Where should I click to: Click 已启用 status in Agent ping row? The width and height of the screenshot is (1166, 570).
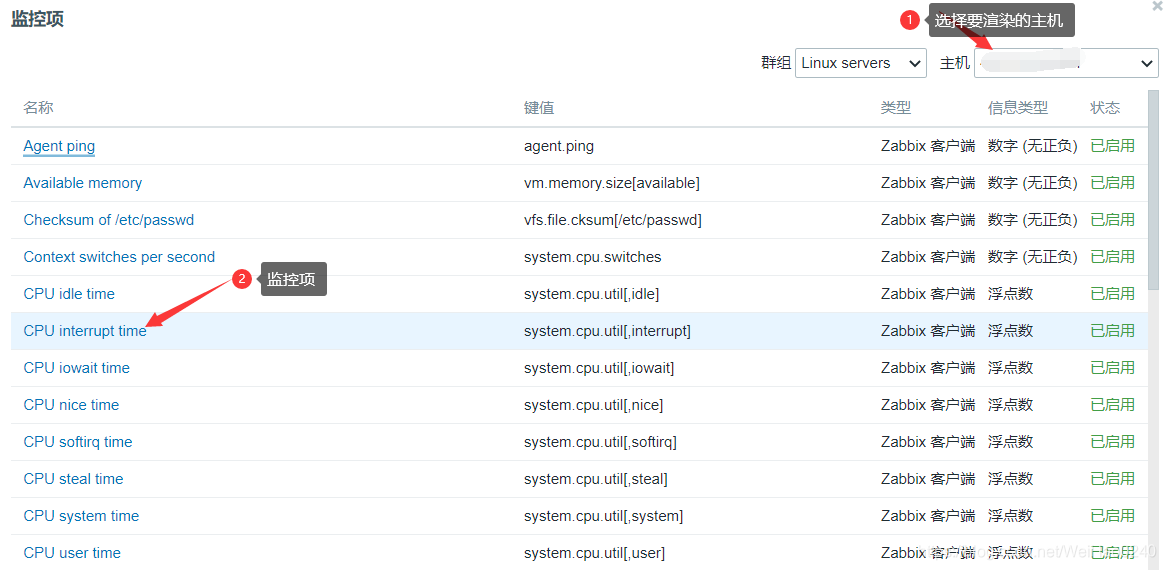tap(1112, 146)
